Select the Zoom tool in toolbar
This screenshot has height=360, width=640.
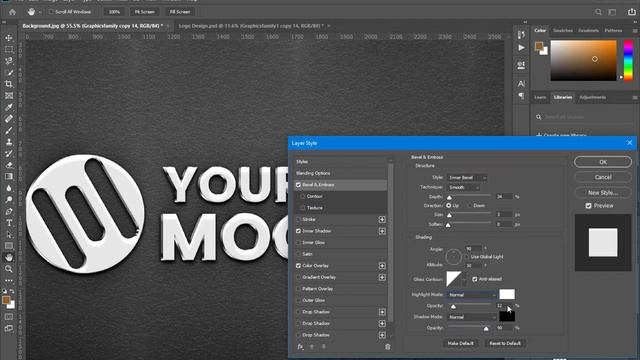(x=9, y=269)
